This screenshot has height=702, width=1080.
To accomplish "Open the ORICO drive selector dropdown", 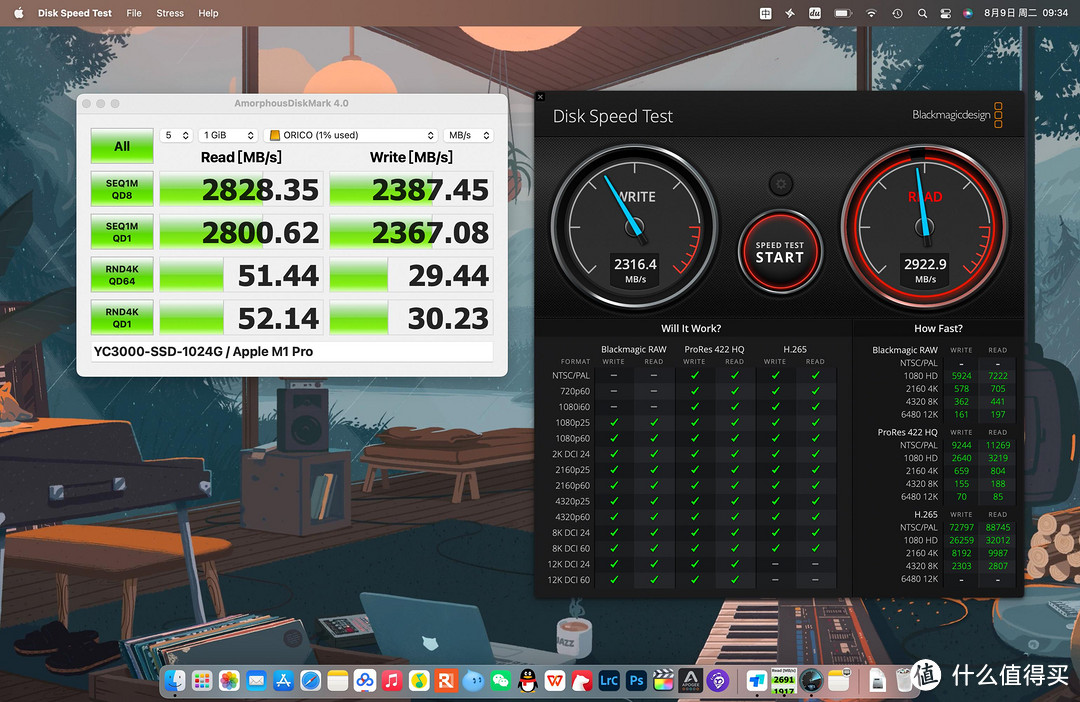I will click(x=351, y=135).
